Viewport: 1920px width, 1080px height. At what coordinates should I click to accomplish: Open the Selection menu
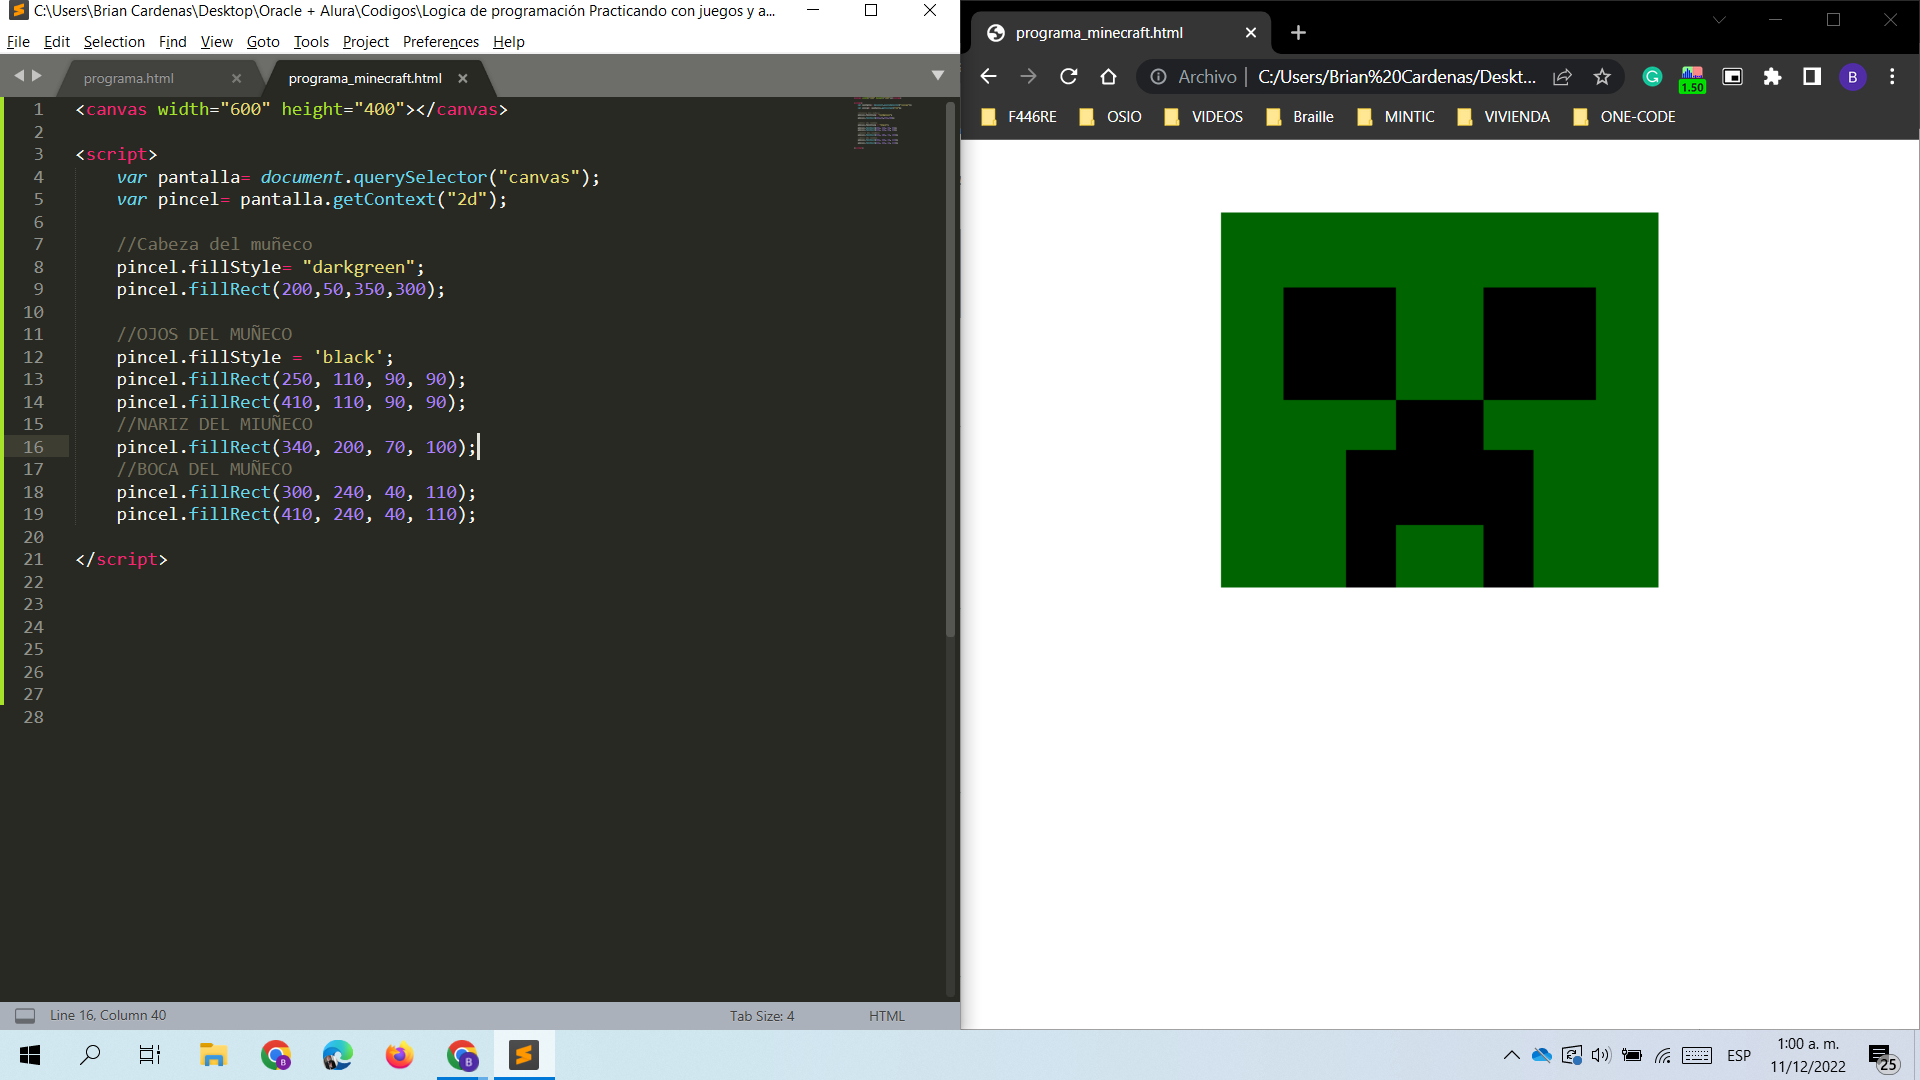tap(114, 42)
